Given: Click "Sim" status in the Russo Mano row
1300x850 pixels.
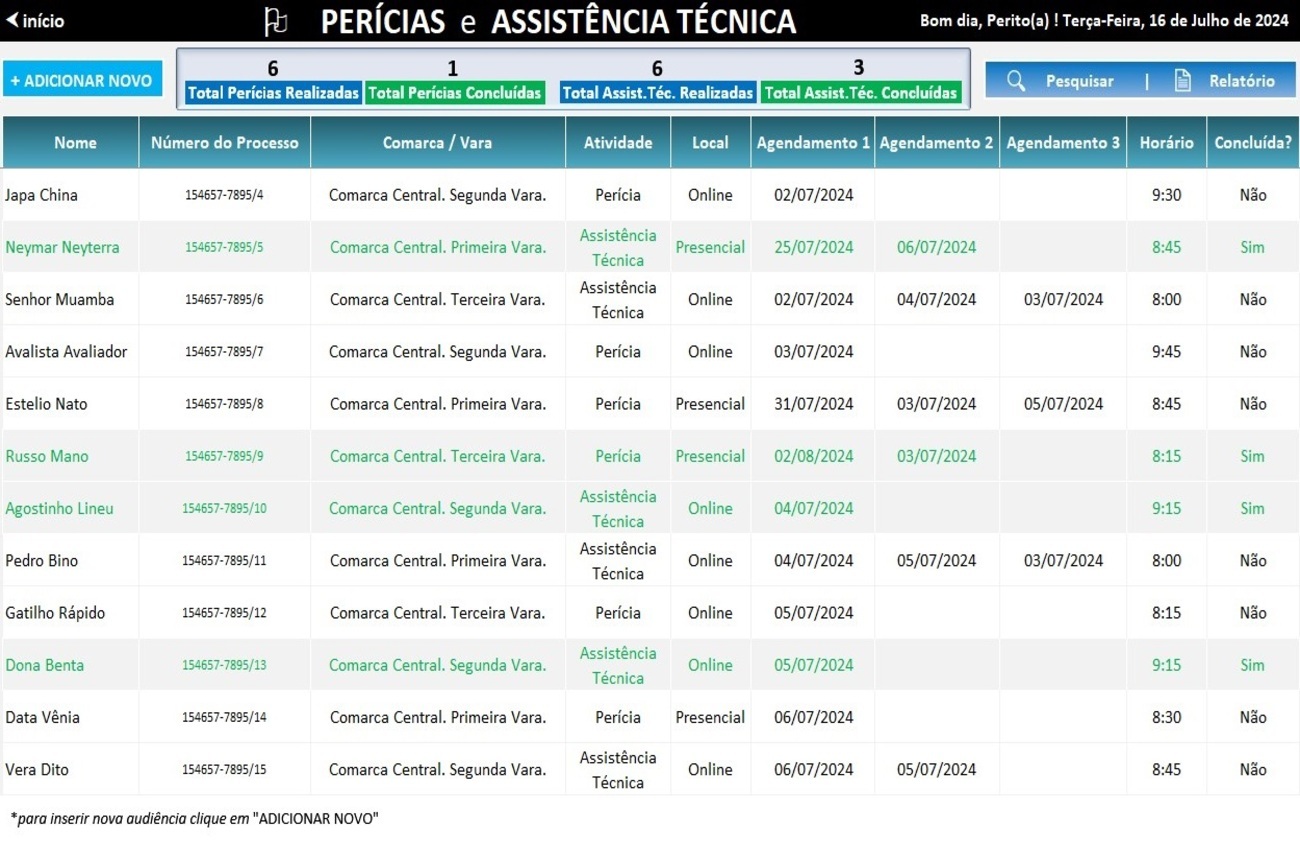Looking at the screenshot, I should click(x=1252, y=456).
